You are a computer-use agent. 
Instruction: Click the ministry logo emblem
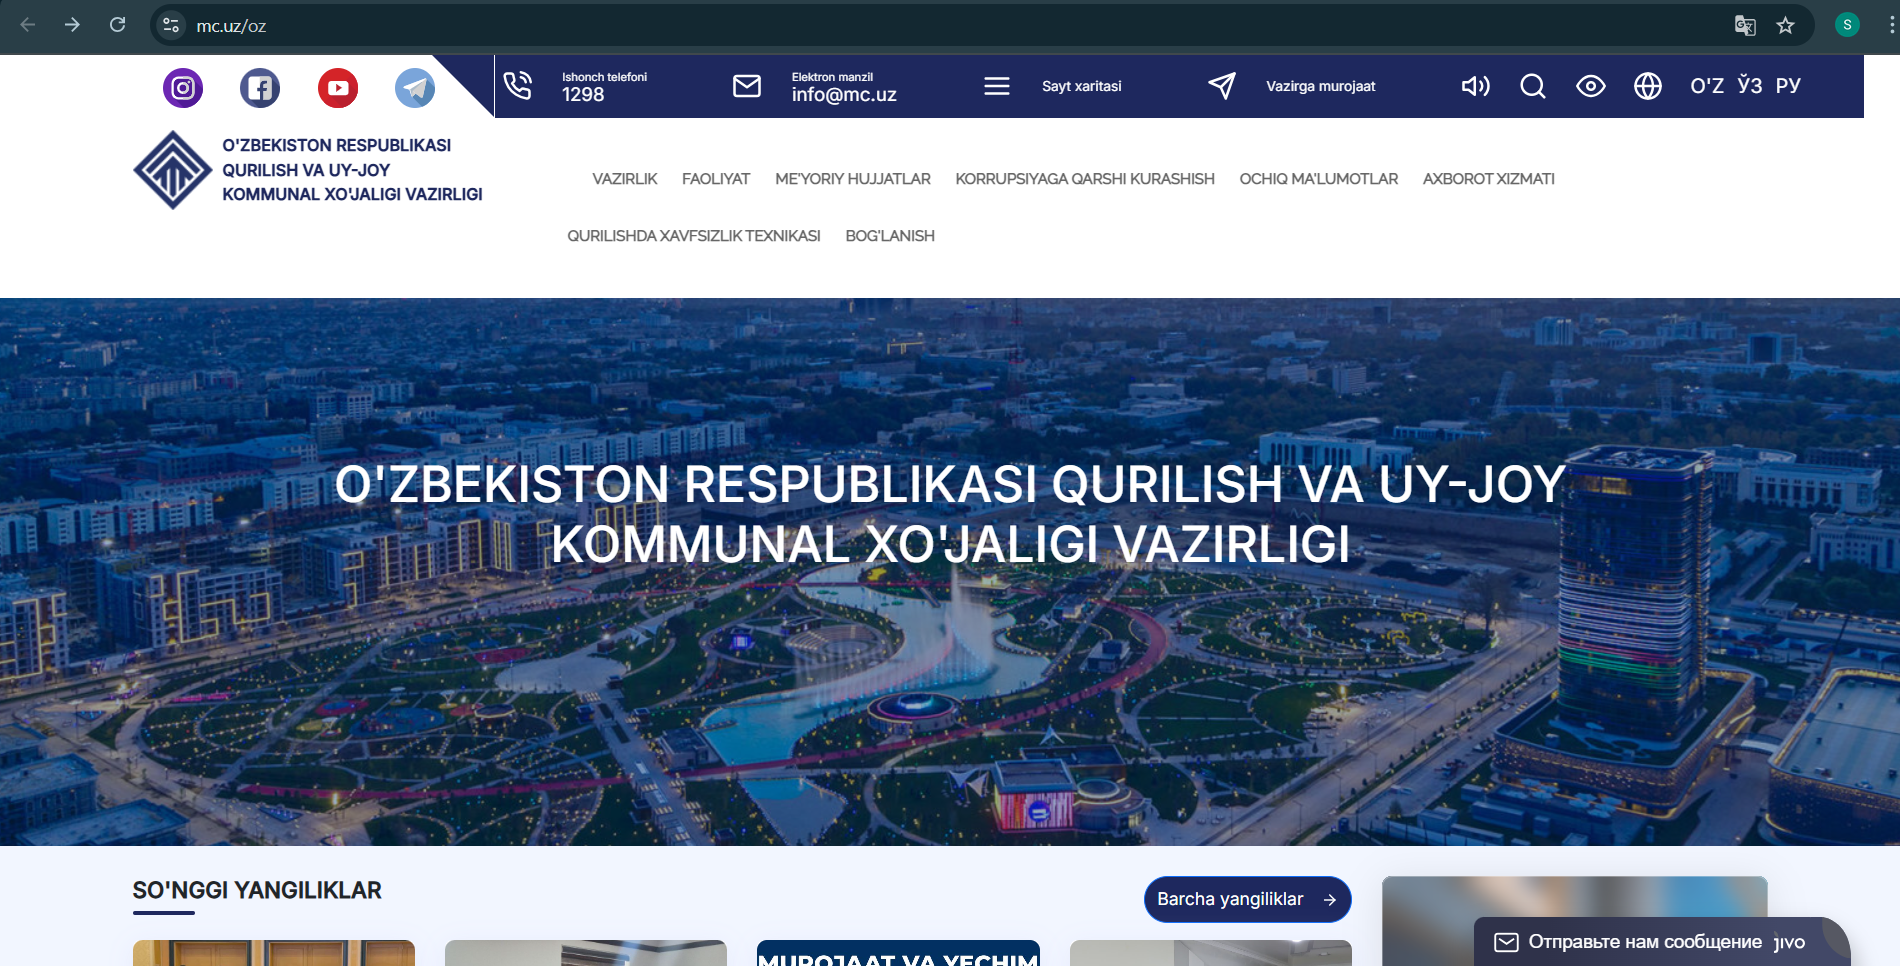click(x=173, y=170)
